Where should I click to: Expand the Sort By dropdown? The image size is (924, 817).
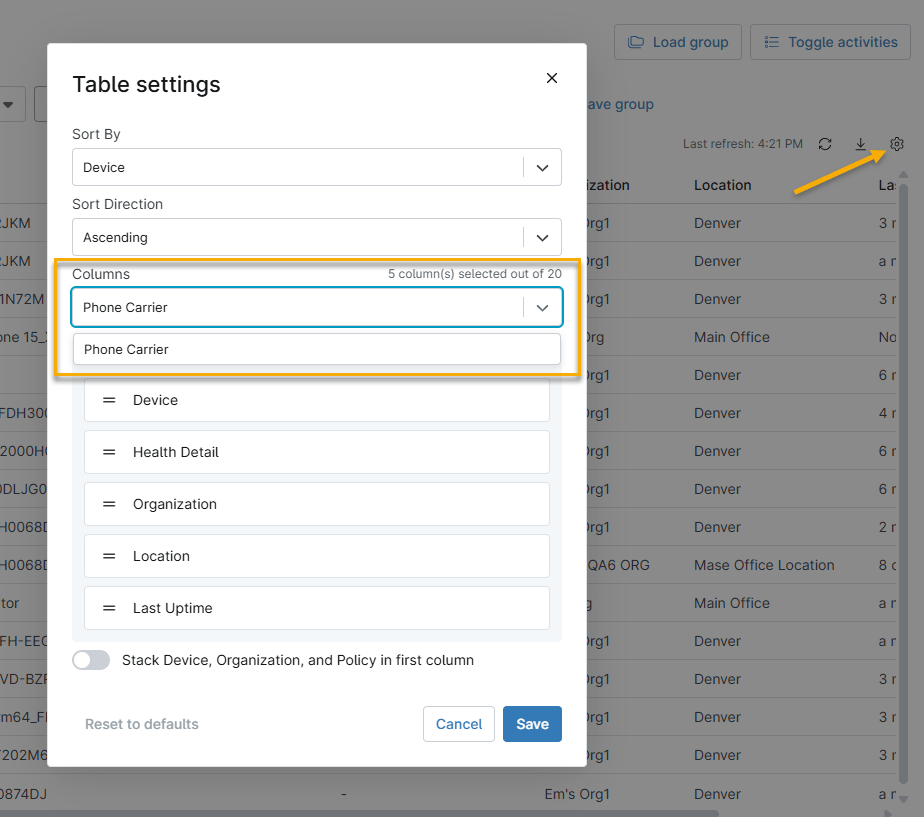(542, 168)
